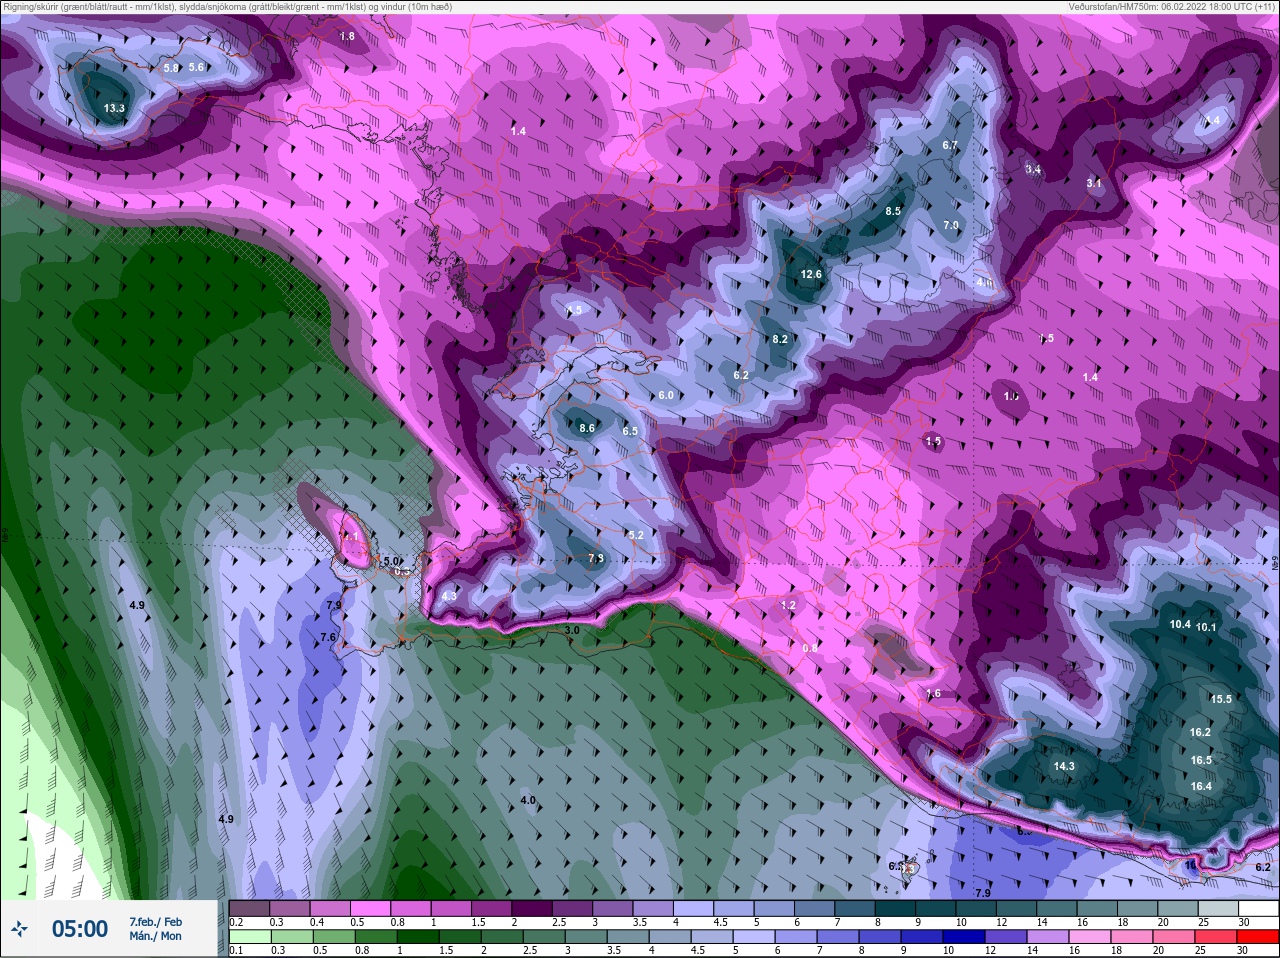Click the 13.3 precipitation value on map
The image size is (1280, 958).
(114, 108)
